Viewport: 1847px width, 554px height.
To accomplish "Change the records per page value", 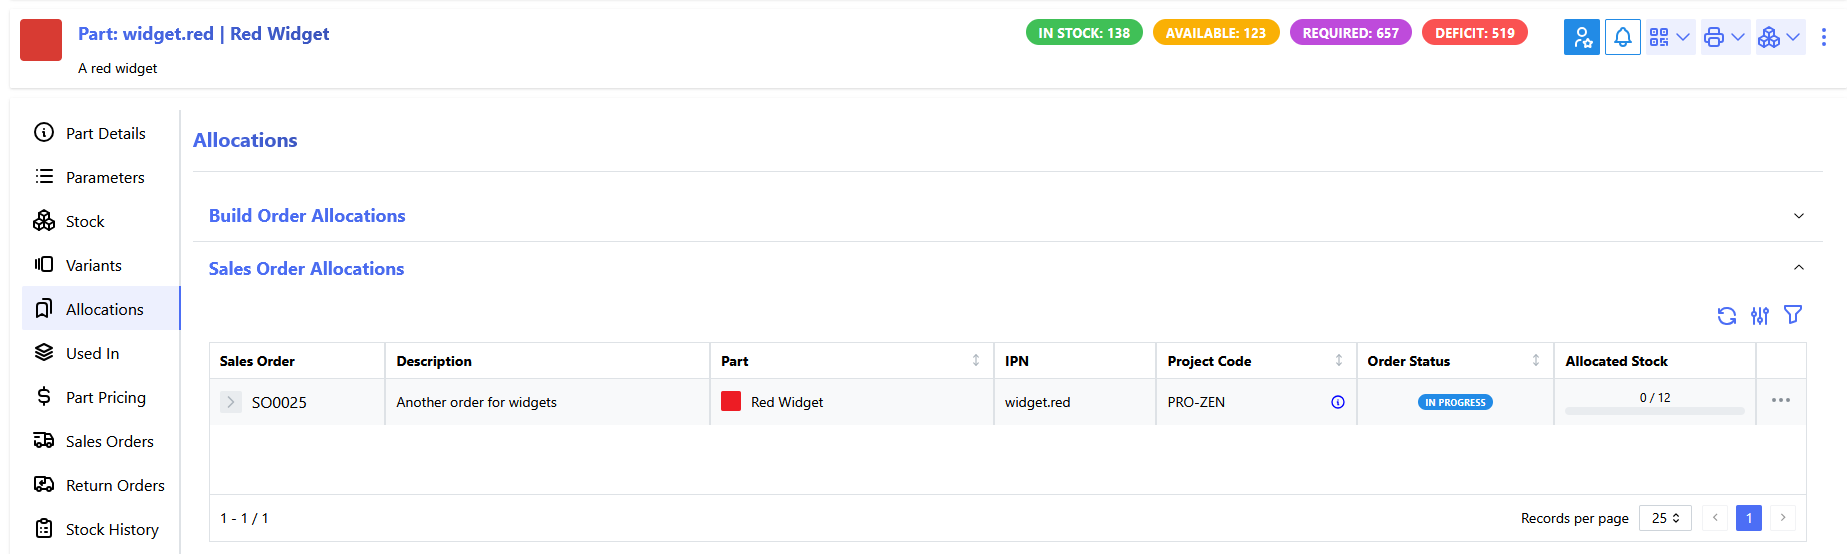I will (x=1665, y=518).
